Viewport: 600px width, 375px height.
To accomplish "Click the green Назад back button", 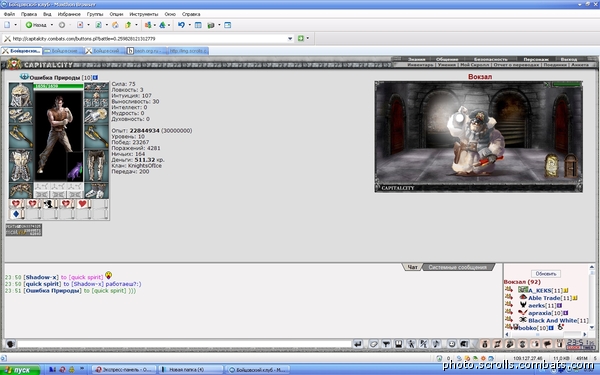I will point(36,25).
